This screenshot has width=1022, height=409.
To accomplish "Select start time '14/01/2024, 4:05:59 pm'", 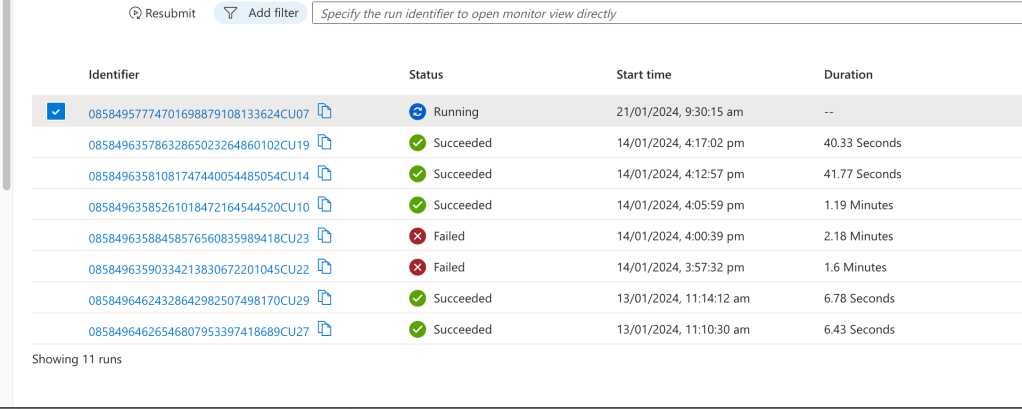I will tap(680, 205).
